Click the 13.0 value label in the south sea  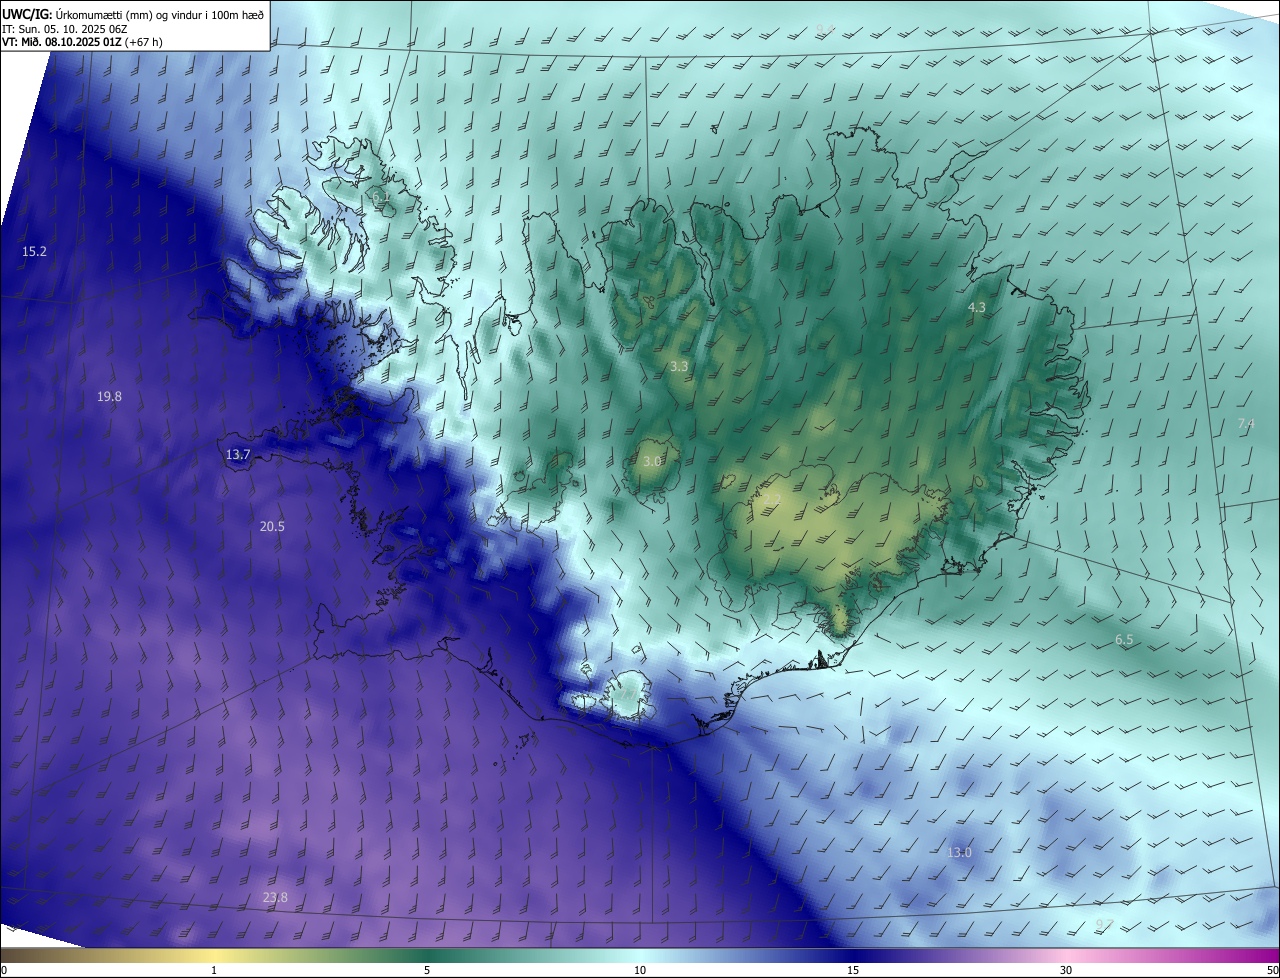[x=959, y=852]
